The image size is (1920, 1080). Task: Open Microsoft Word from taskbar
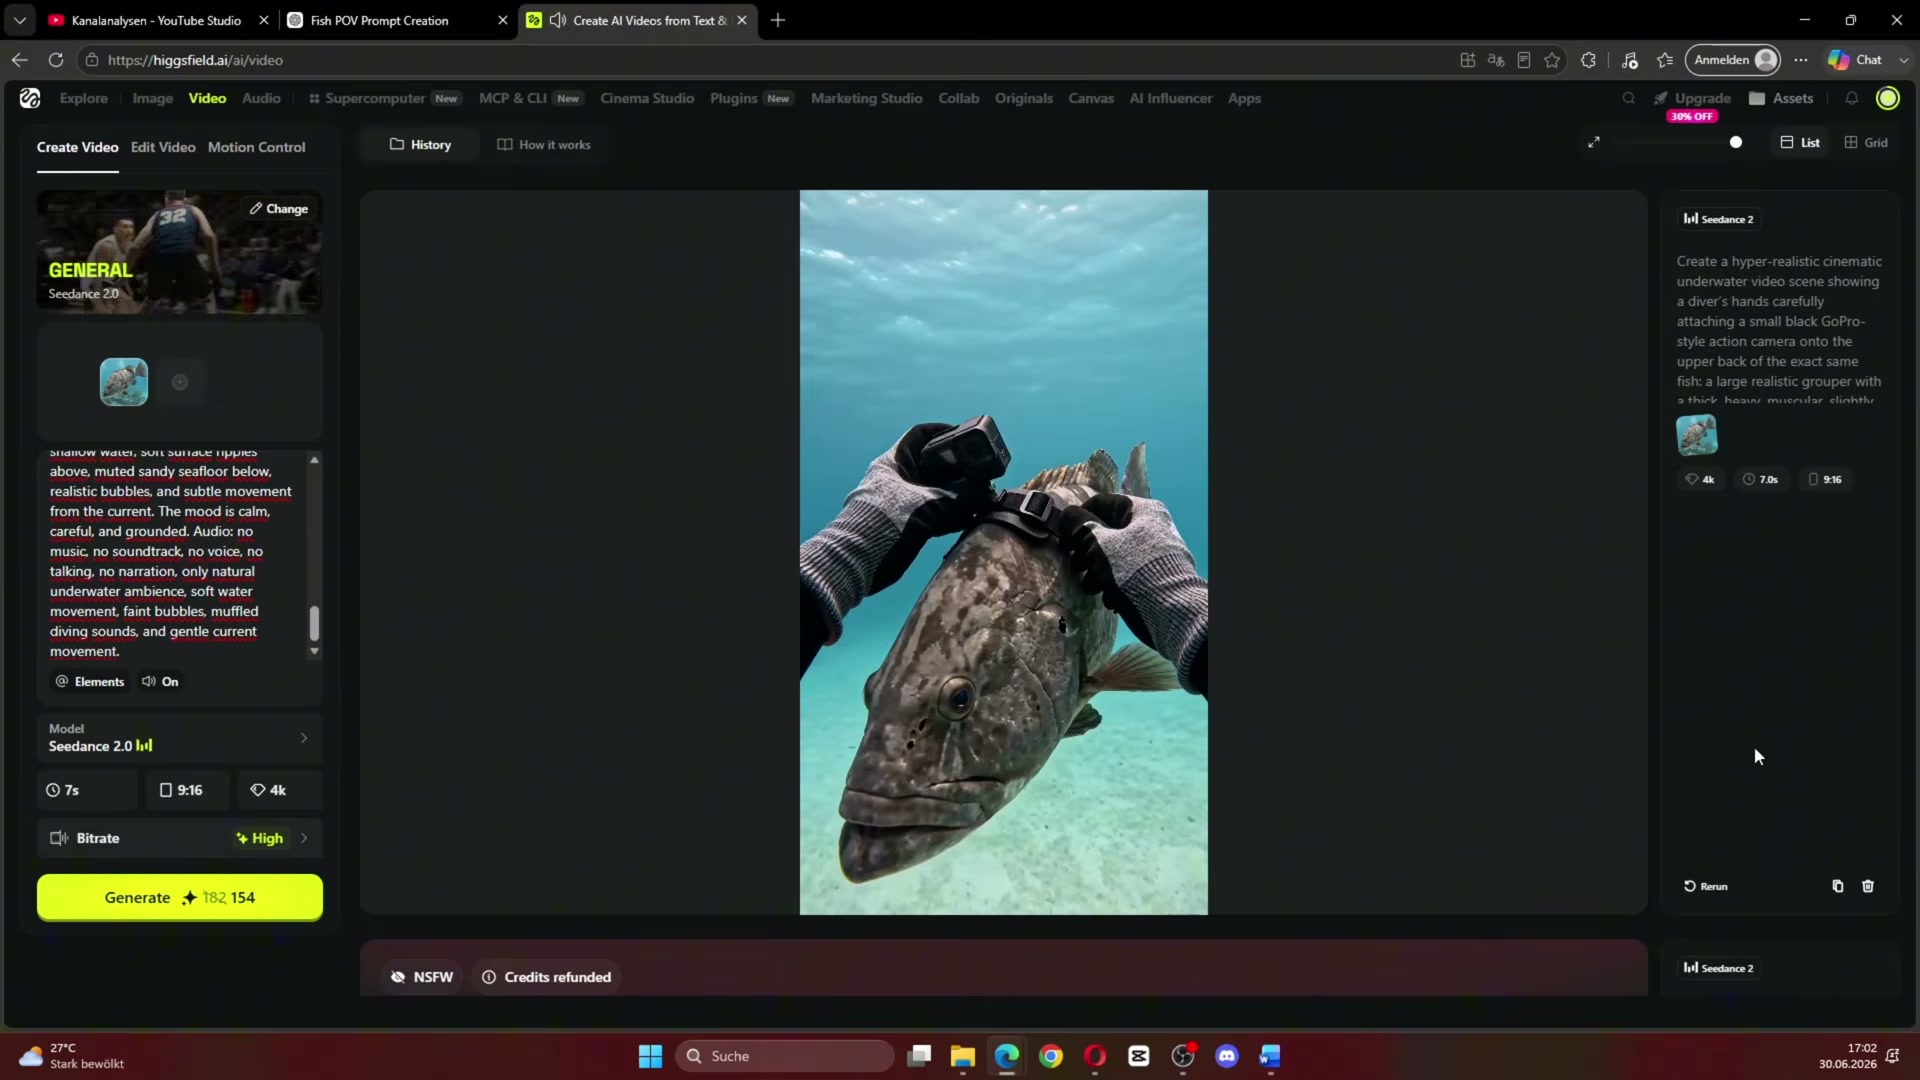pos(1270,1056)
